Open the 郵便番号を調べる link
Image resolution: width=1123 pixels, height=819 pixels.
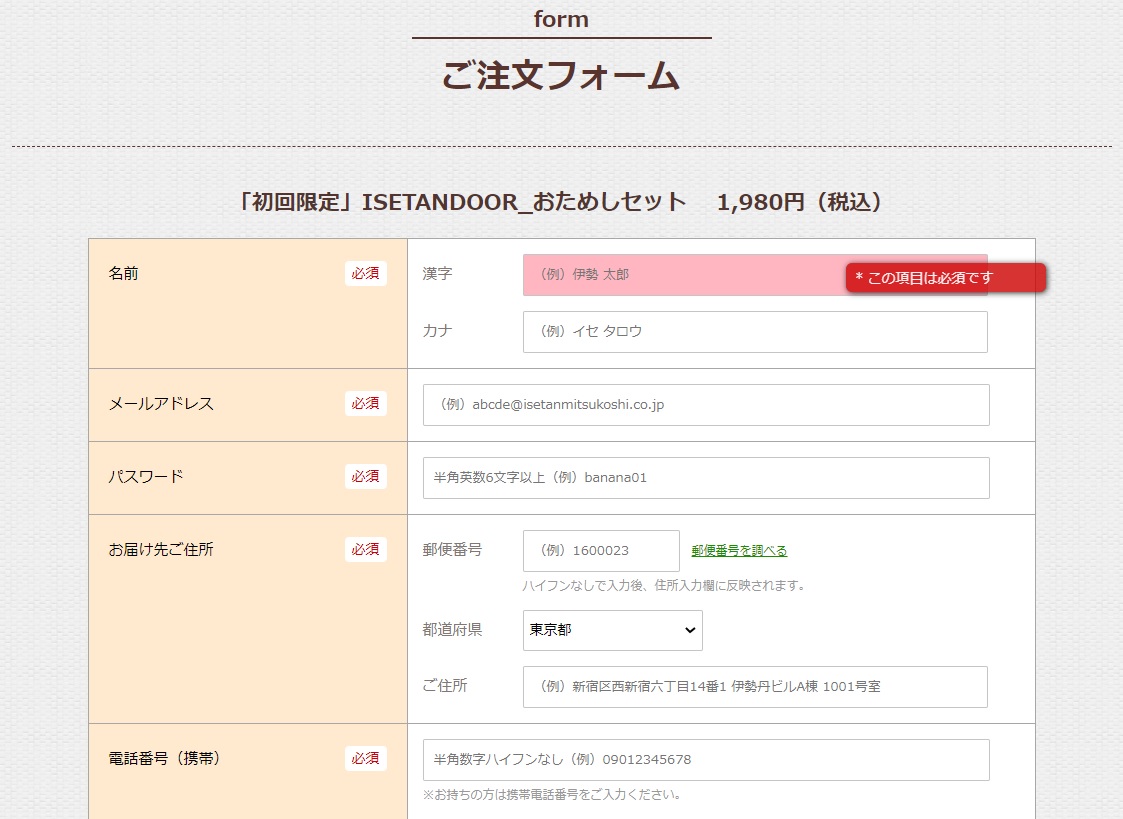(739, 551)
